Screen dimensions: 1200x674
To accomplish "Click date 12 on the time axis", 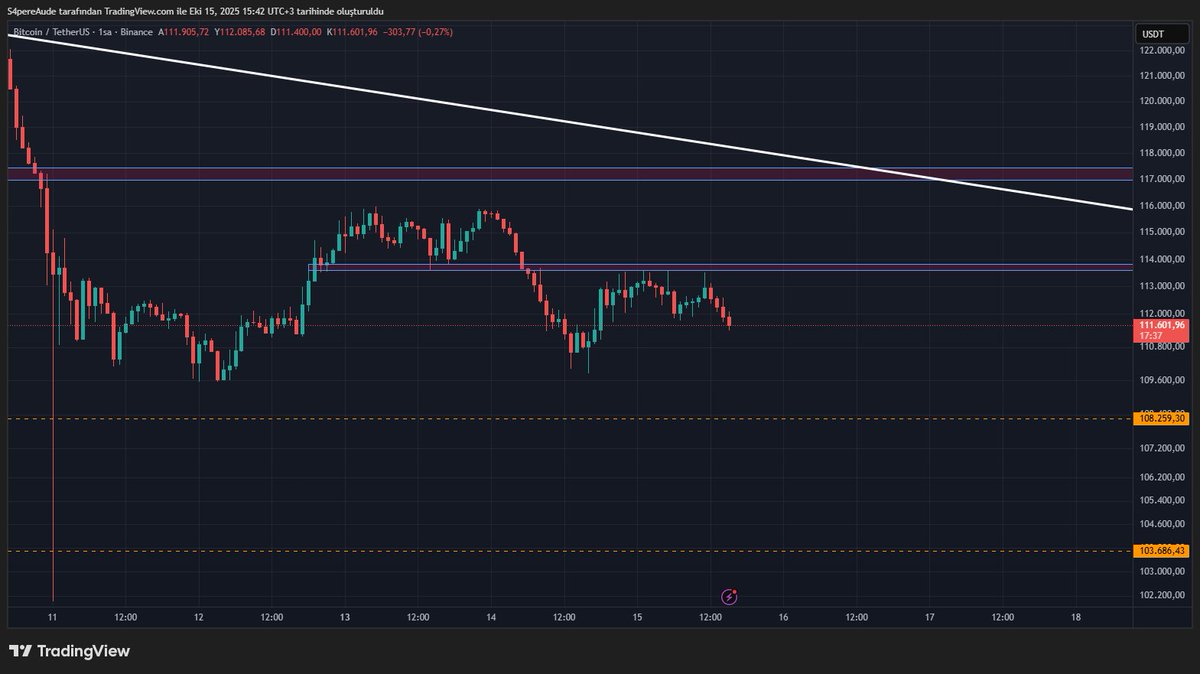I will point(198,617).
